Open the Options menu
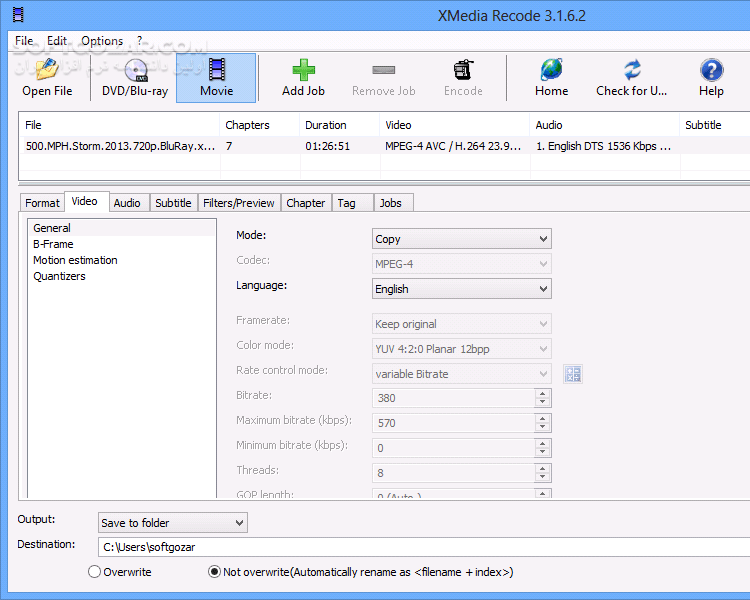 tap(102, 41)
